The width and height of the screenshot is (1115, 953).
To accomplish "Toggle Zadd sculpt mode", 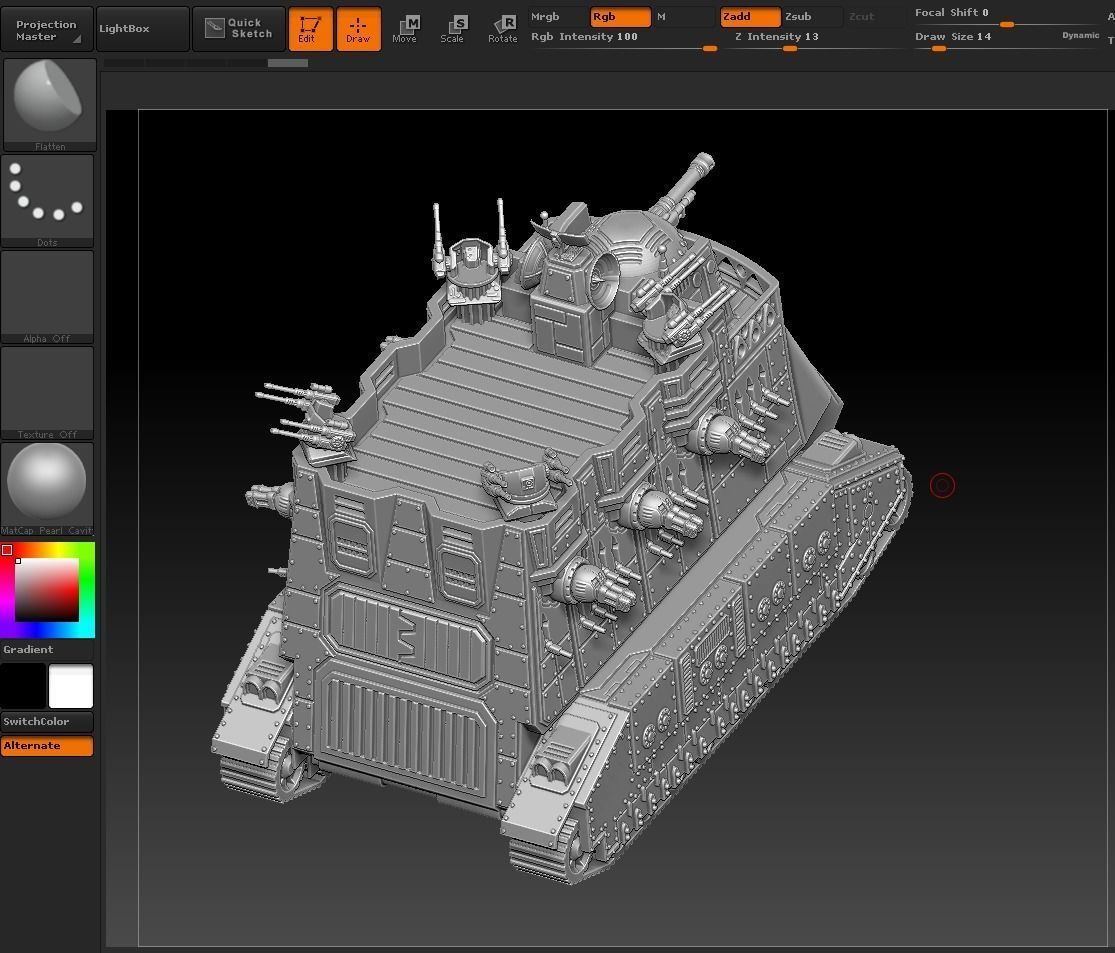I will (x=750, y=16).
